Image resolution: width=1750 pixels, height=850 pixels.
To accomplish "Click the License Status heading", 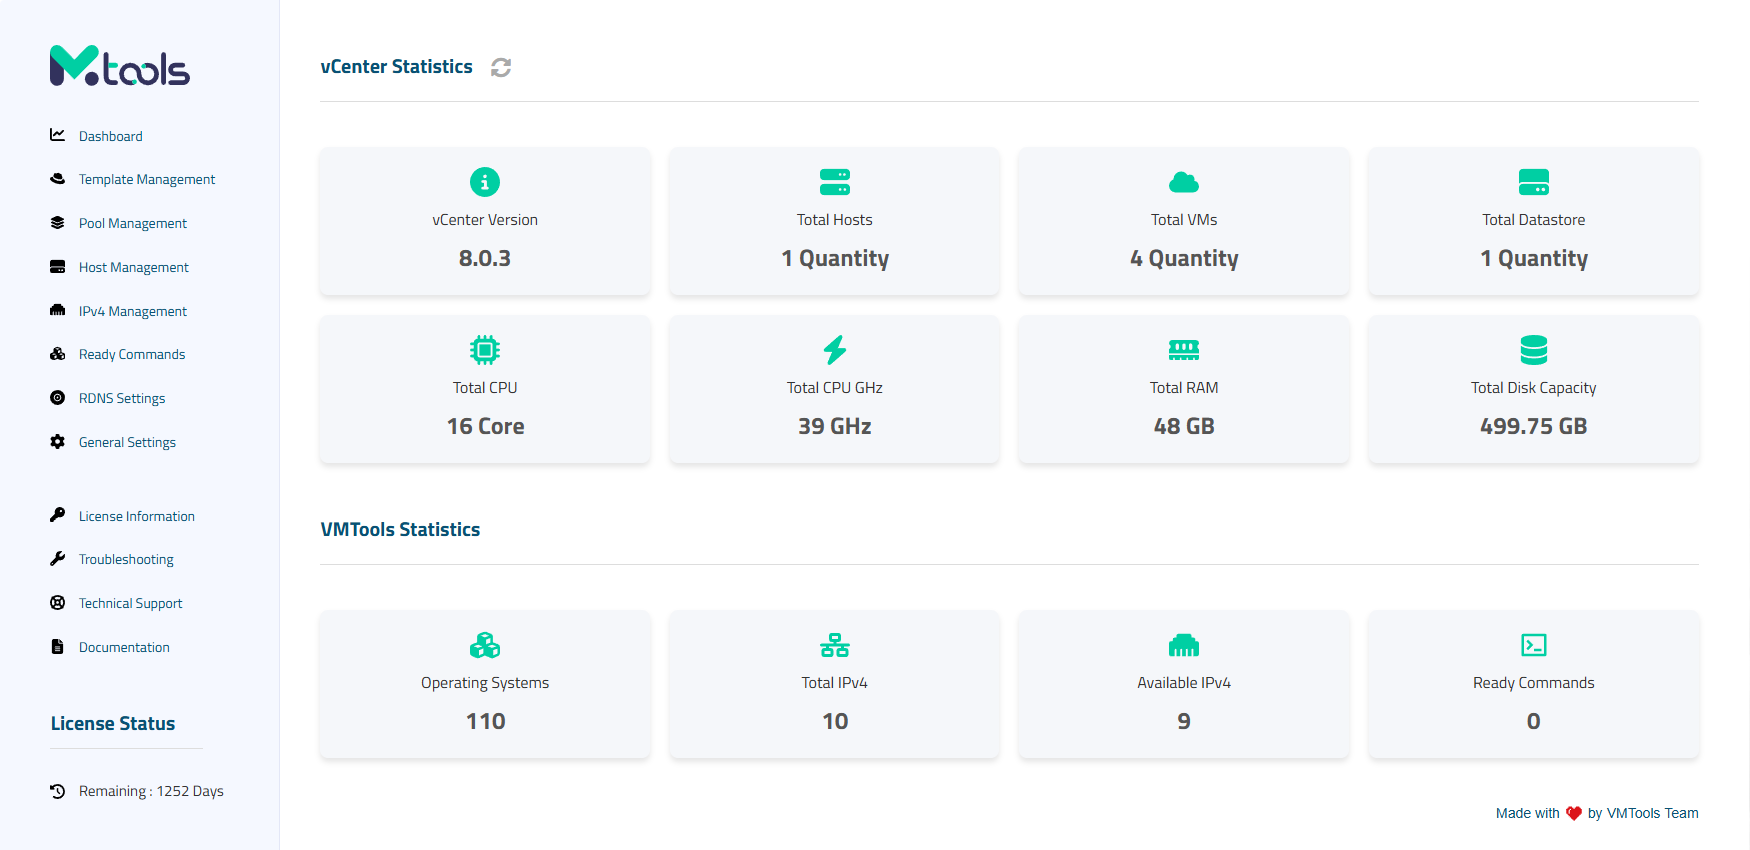I will point(113,723).
